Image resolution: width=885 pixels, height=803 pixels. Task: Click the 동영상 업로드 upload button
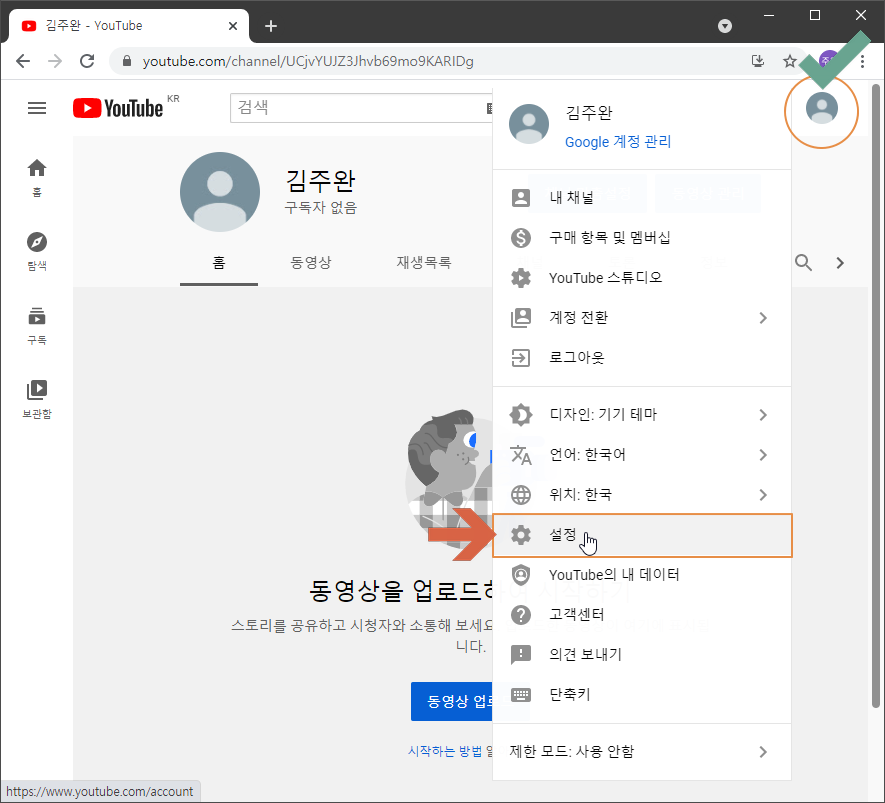pos(452,701)
